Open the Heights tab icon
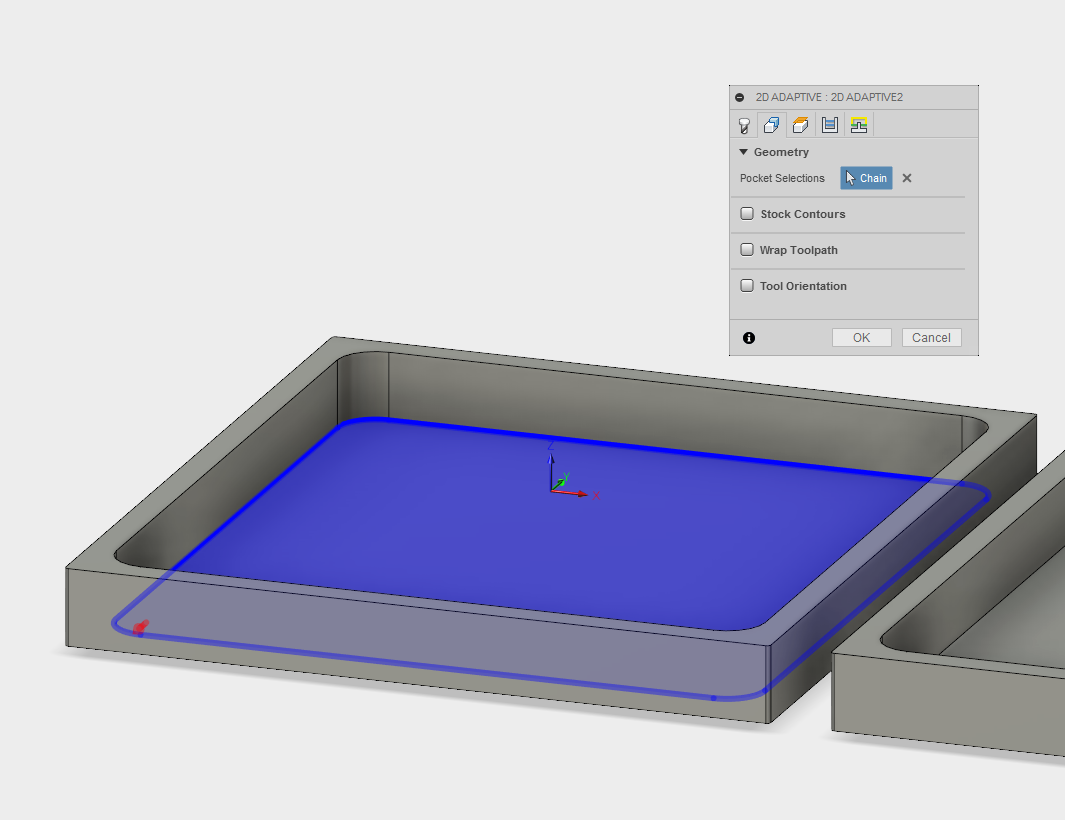This screenshot has height=820, width=1065. click(801, 125)
